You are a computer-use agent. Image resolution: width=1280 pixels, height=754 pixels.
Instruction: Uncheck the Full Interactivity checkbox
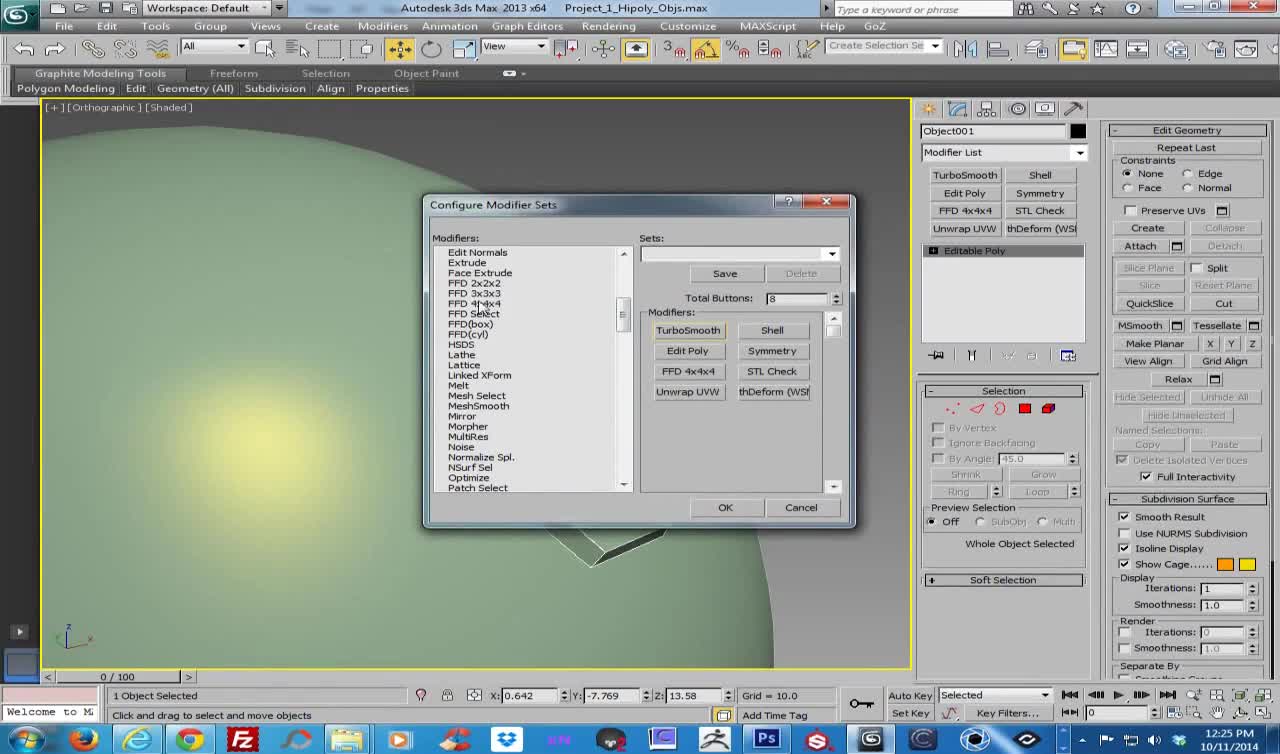point(1146,477)
